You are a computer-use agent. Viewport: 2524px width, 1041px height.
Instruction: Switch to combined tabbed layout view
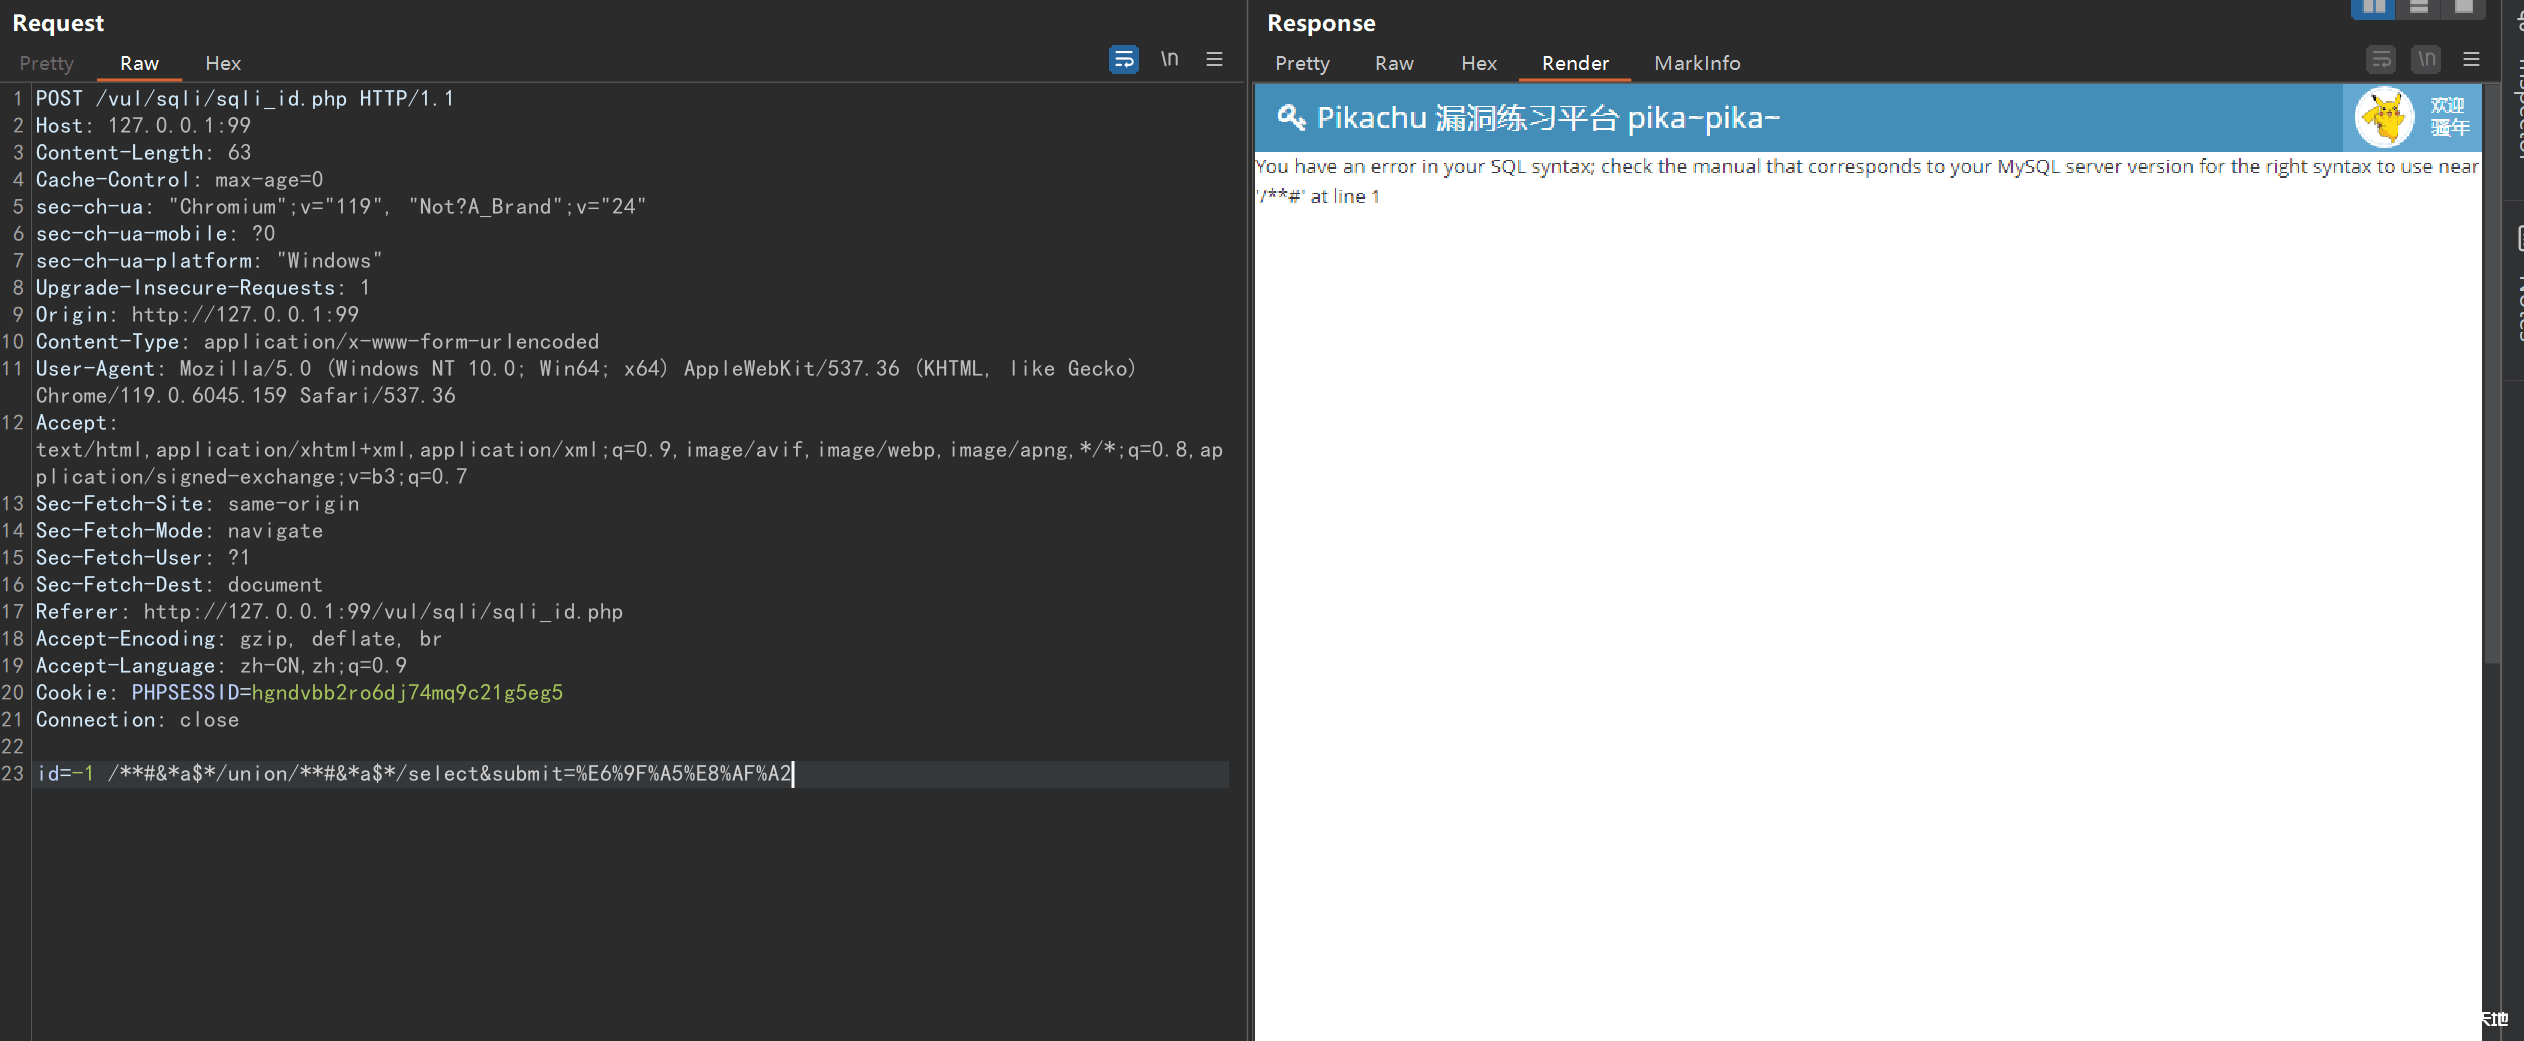pos(2463,8)
